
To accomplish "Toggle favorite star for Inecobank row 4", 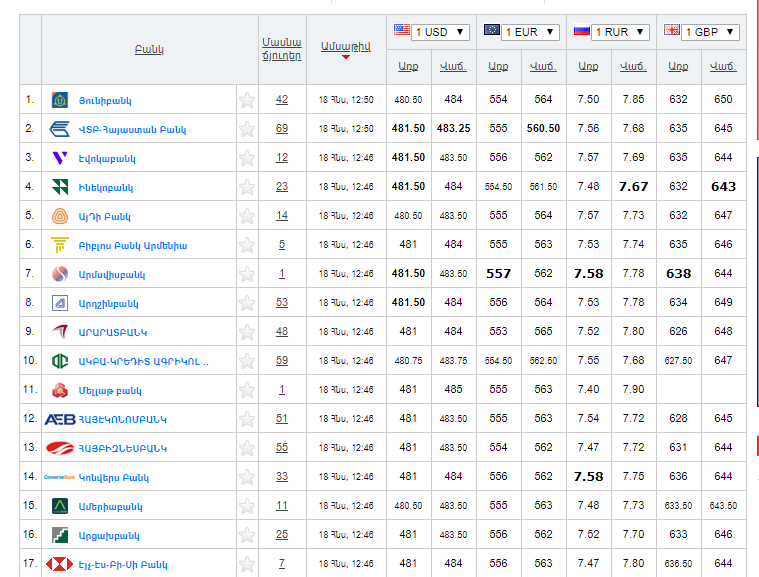I will point(247,187).
